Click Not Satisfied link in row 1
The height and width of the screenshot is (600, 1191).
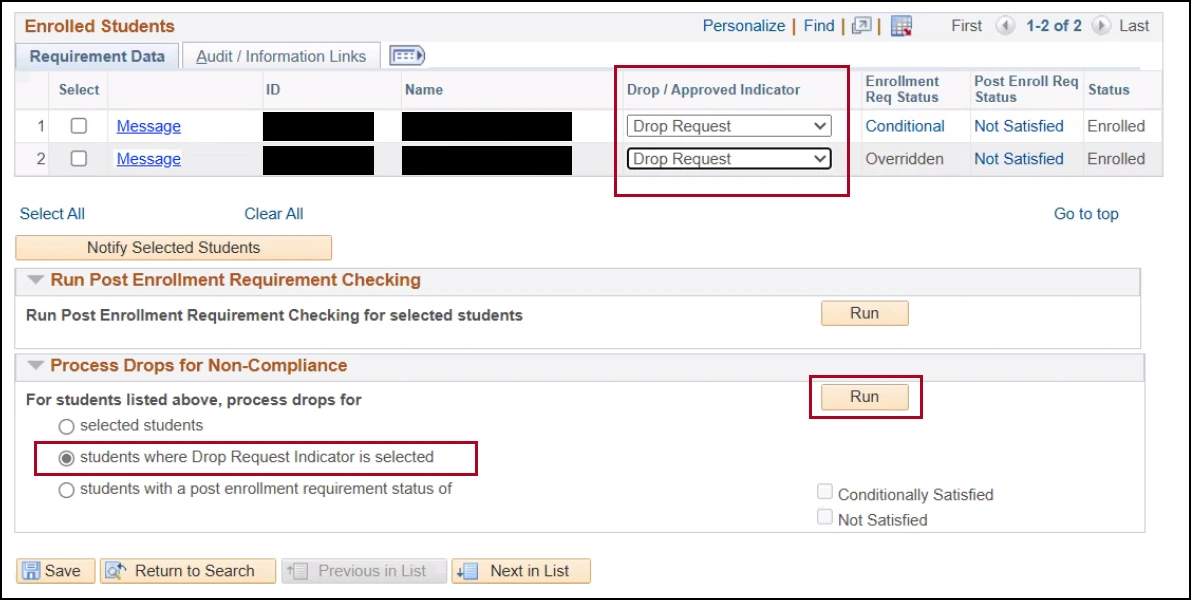[x=1019, y=126]
